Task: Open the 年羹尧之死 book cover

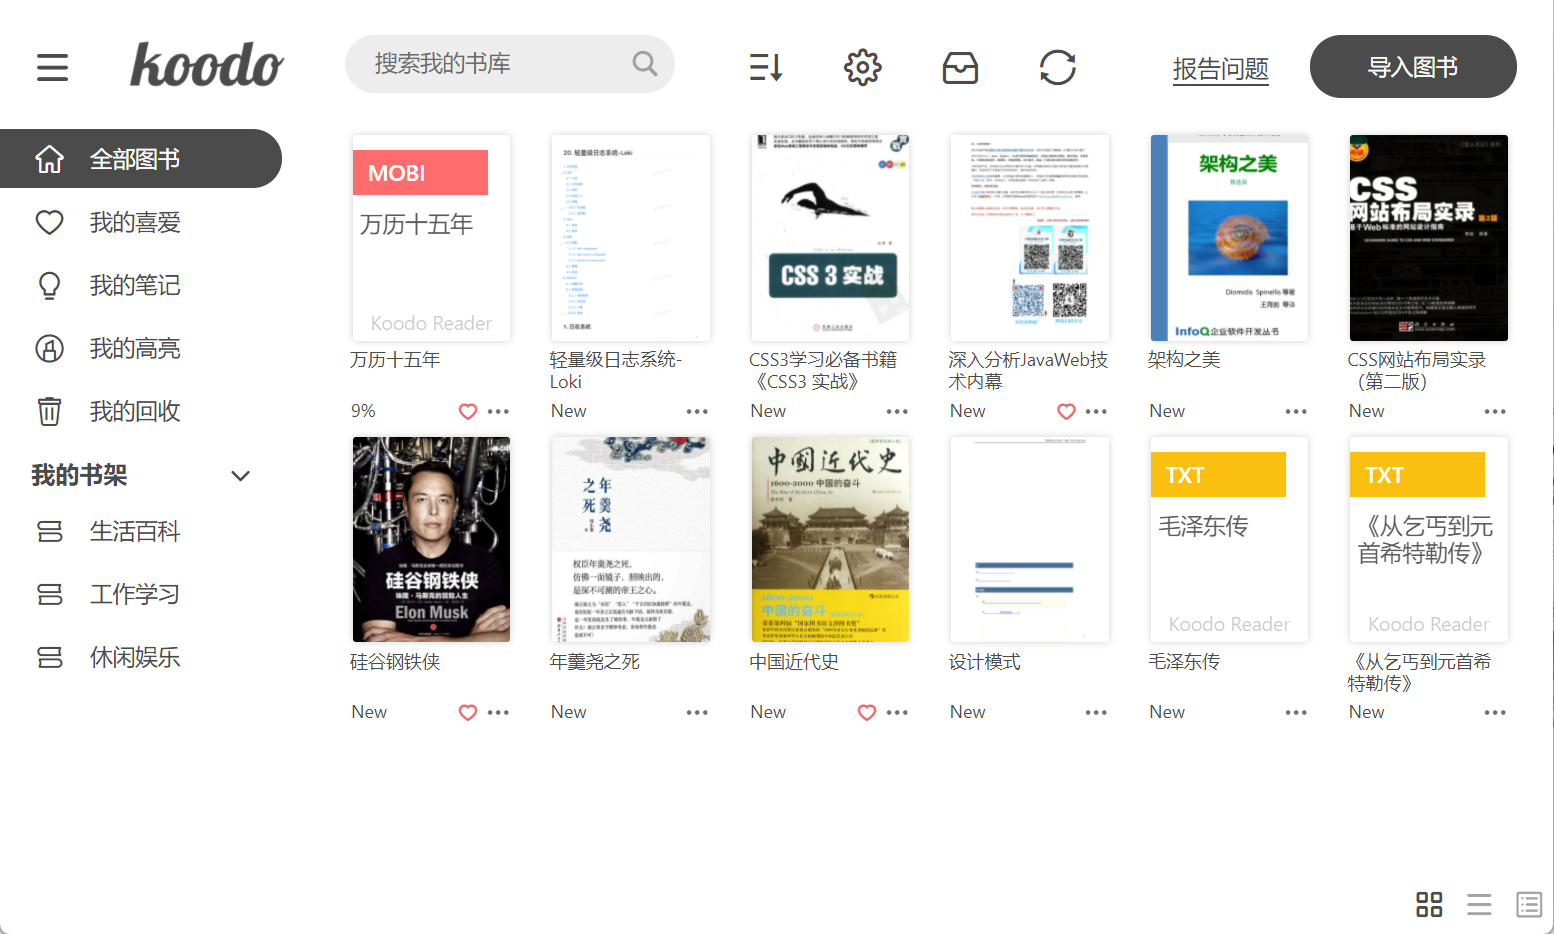Action: click(631, 539)
